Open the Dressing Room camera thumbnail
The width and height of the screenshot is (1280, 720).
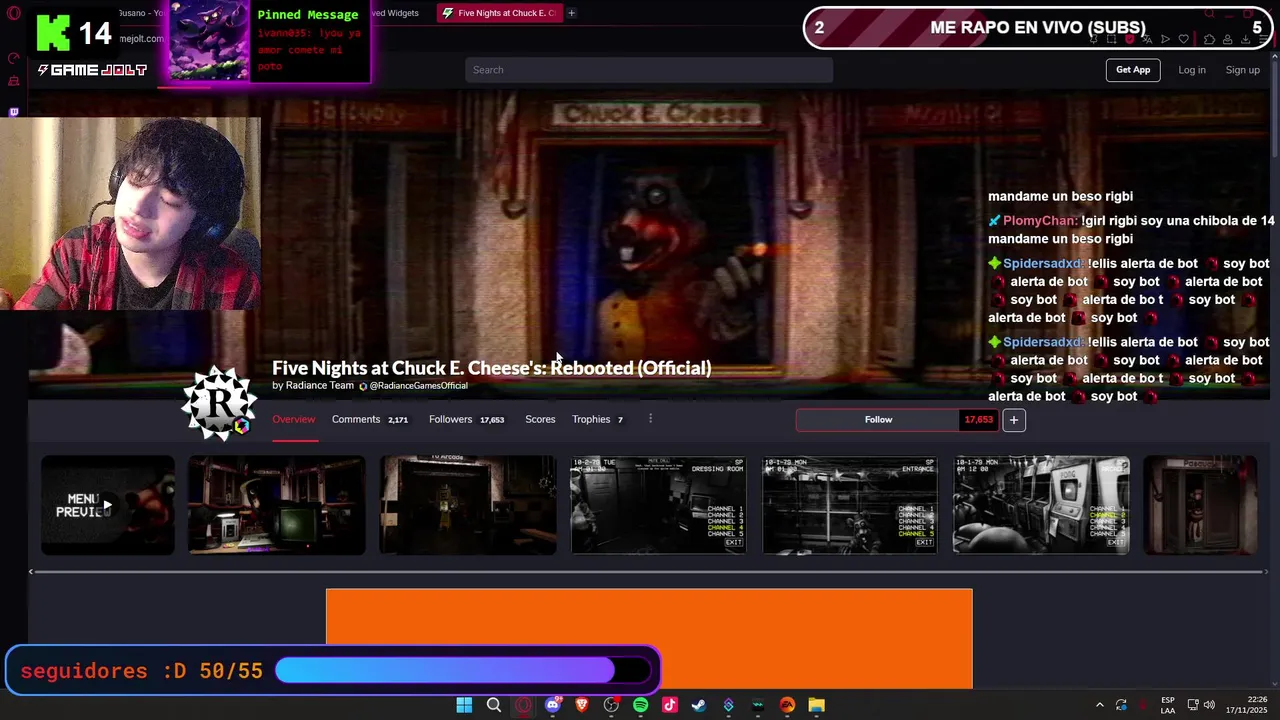point(658,505)
